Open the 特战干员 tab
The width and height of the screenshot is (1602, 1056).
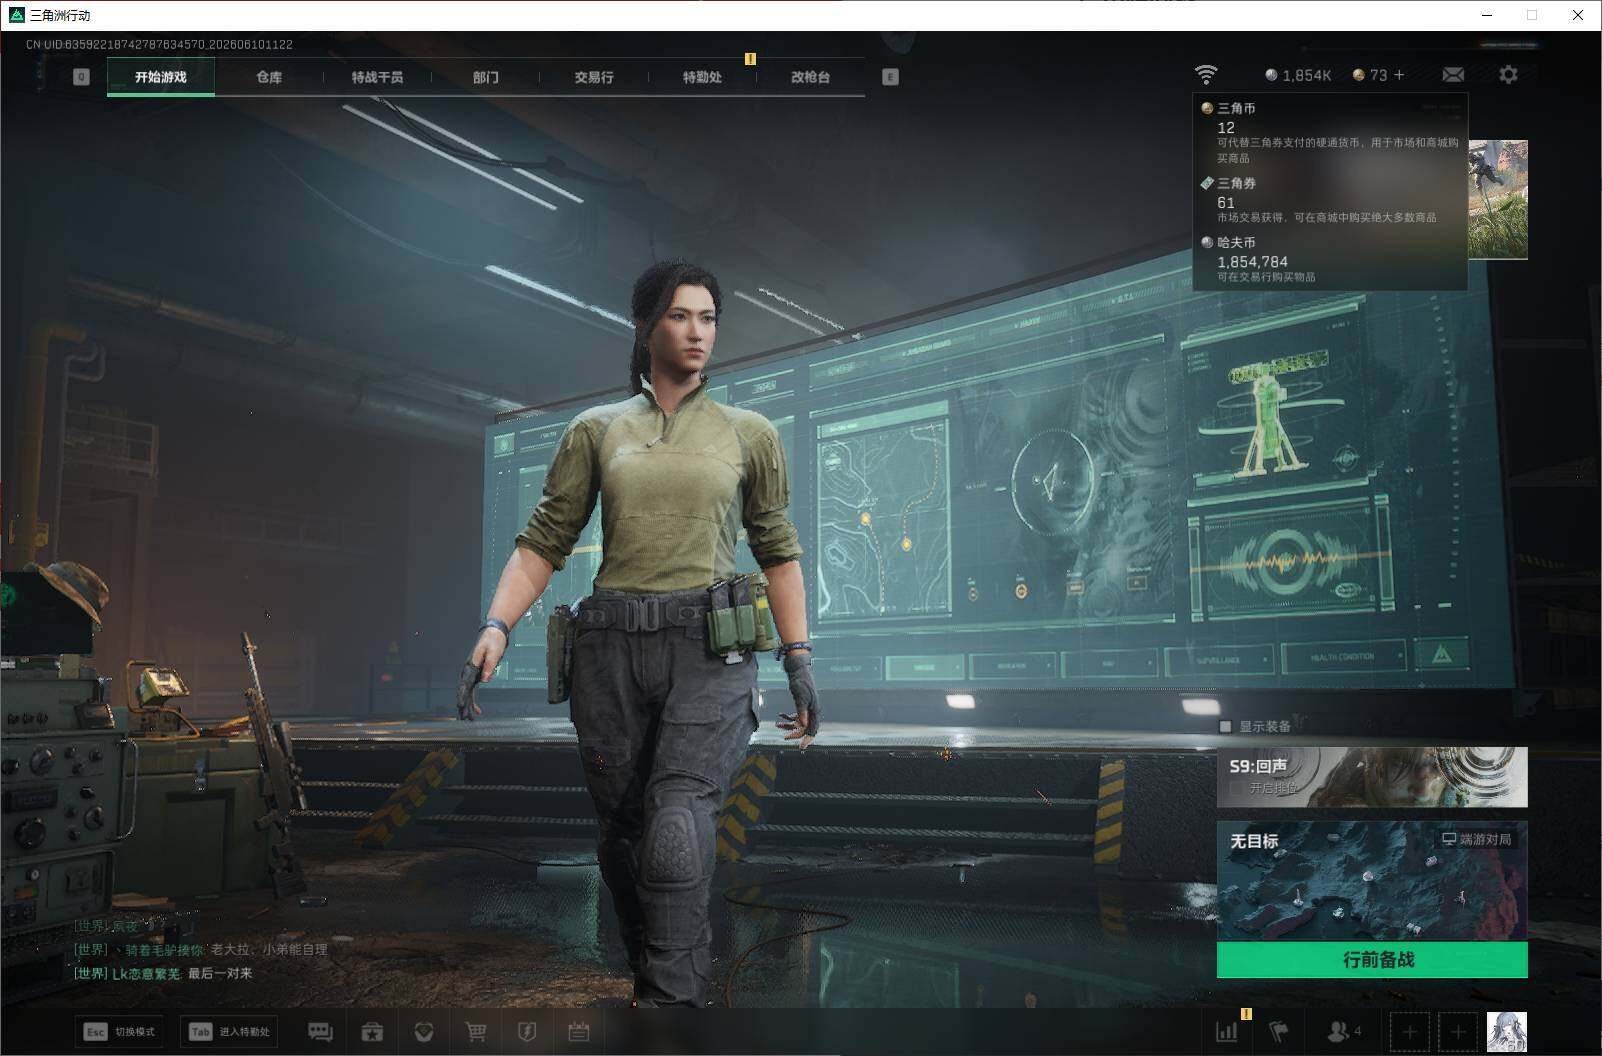tap(377, 77)
